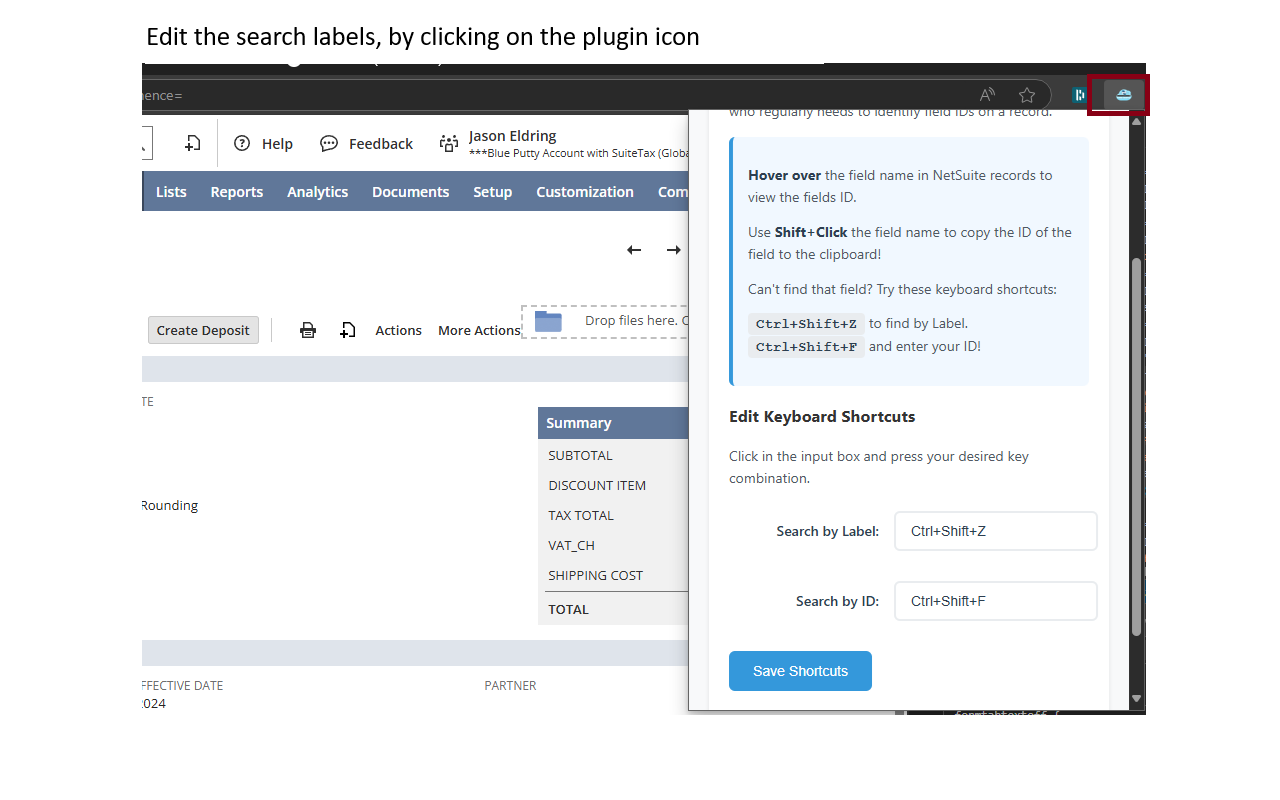Click the Jason Eldring account name
Screen dimensions: 1280x800
[x=512, y=136]
